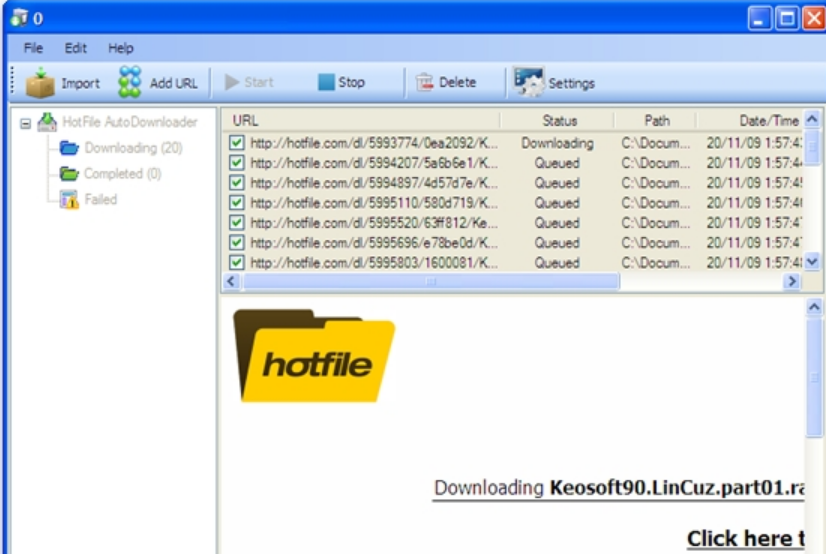
Task: Click the green Completed folder icon
Action: pyautogui.click(x=69, y=173)
